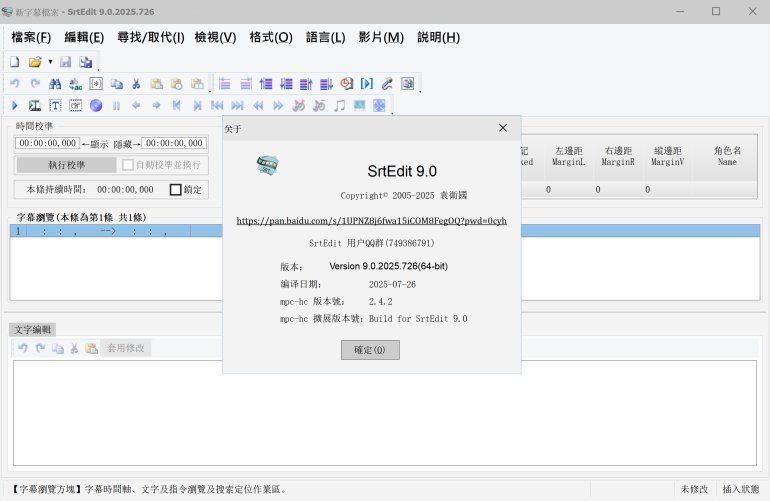Click the 角色名 Name column header

[727, 156]
